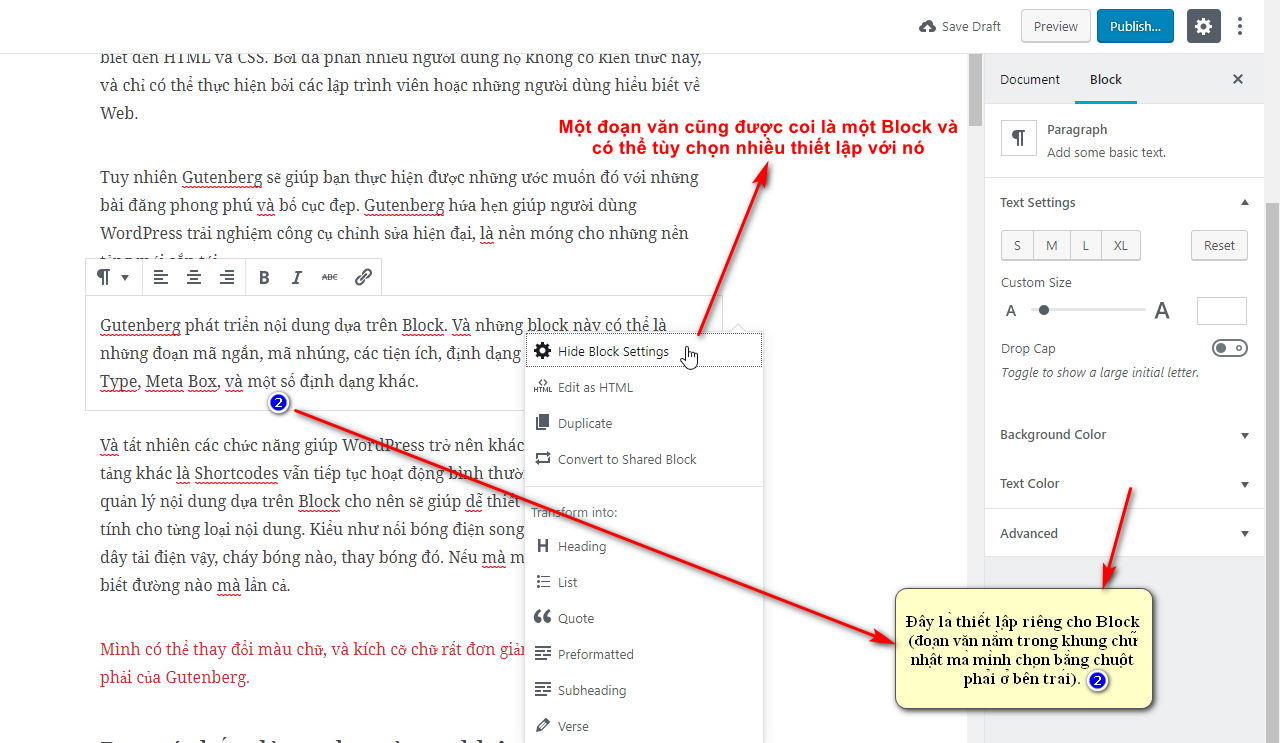The width and height of the screenshot is (1280, 743).
Task: Switch to the Block tab
Action: pyautogui.click(x=1106, y=79)
